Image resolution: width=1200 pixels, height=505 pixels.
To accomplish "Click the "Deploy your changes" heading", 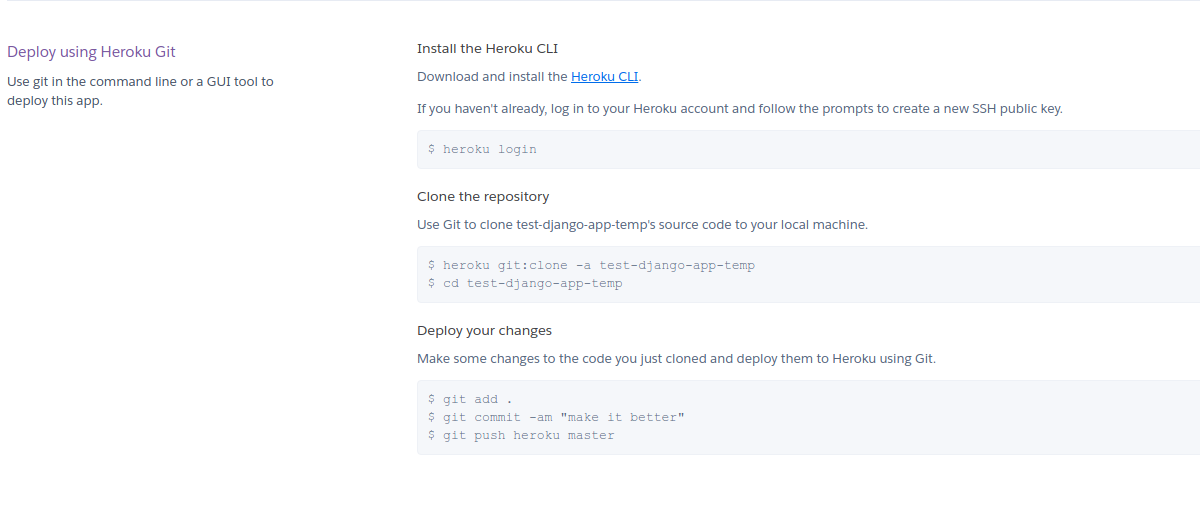I will click(x=484, y=330).
